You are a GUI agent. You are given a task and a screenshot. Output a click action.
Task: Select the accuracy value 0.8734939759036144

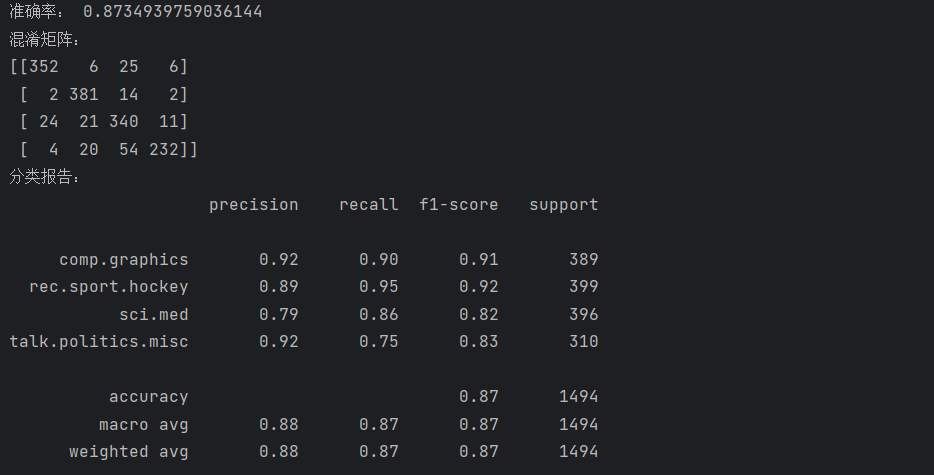click(173, 12)
